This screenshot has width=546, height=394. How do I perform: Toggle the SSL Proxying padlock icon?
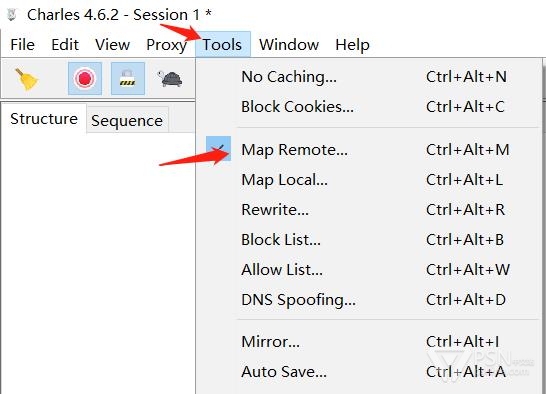click(x=127, y=78)
